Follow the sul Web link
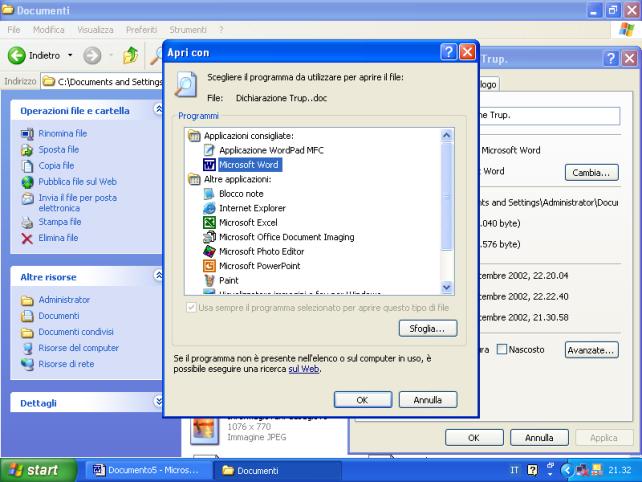 pyautogui.click(x=304, y=369)
